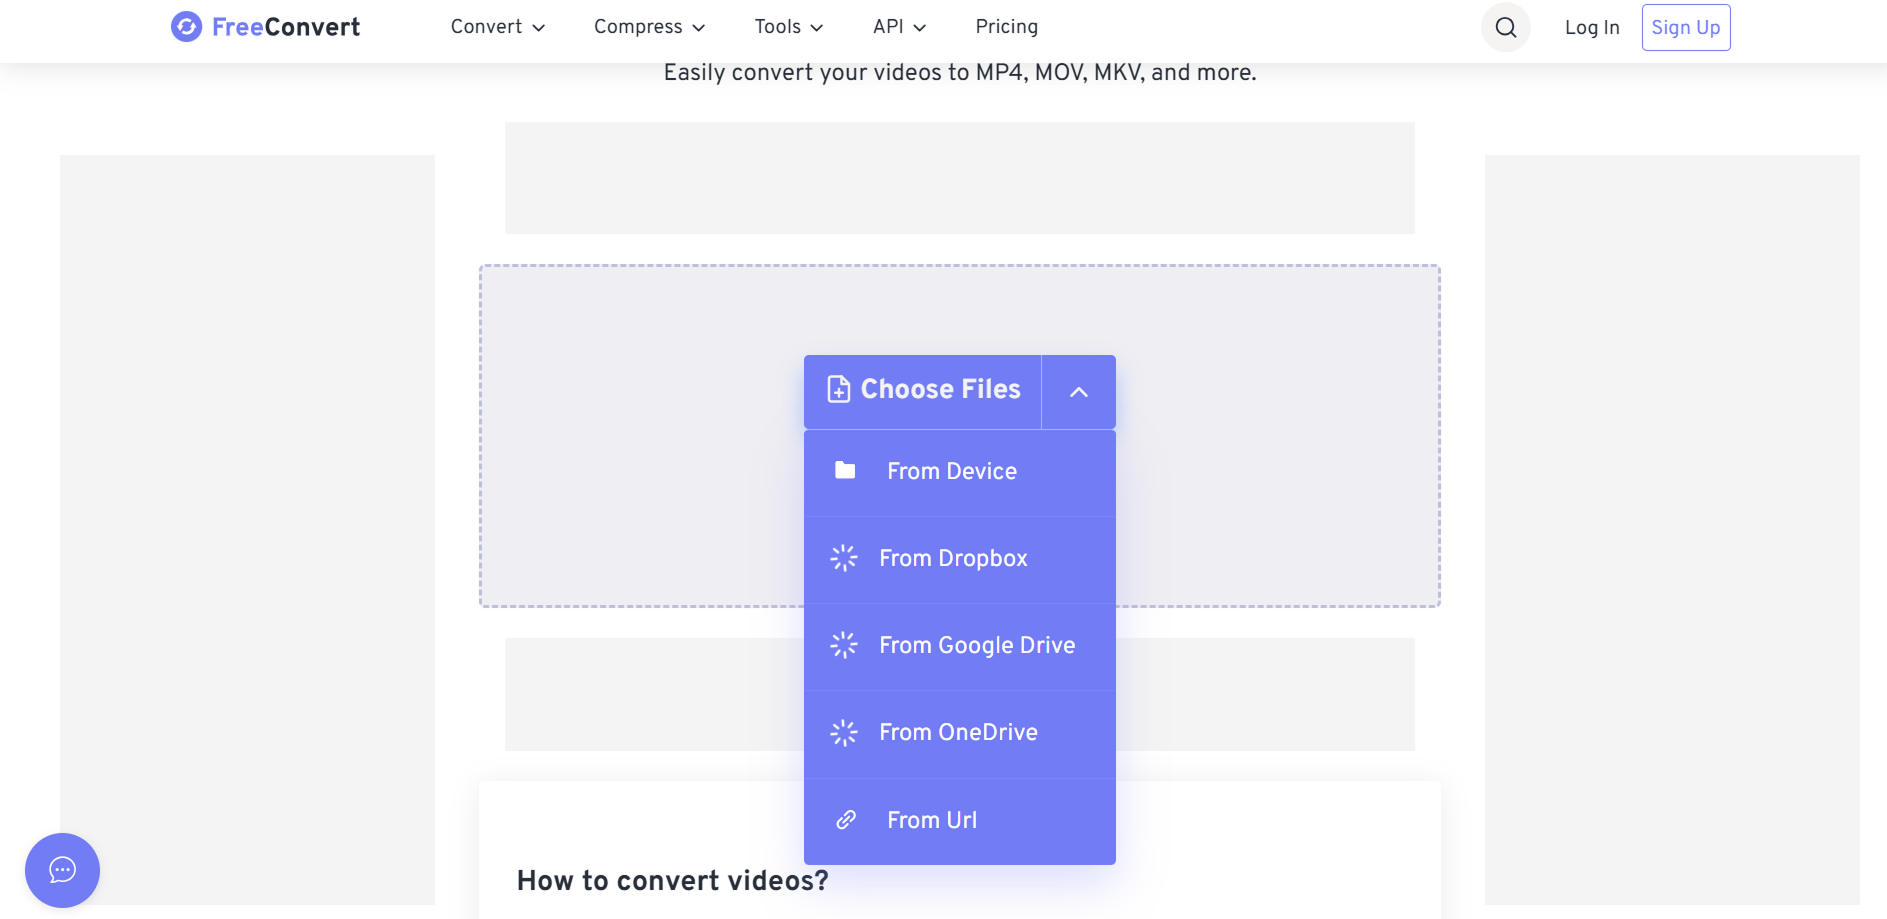Click the file-plus icon on Choose Files

click(839, 389)
